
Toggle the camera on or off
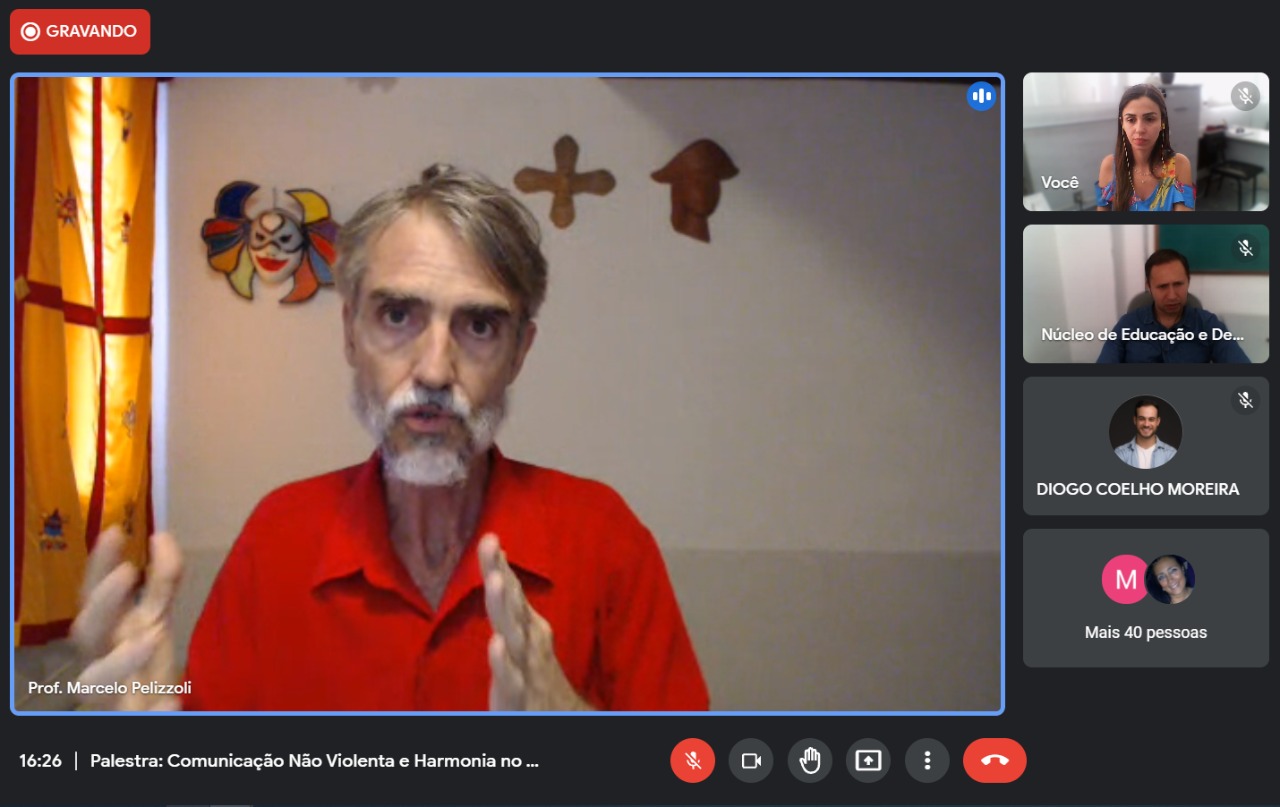[x=751, y=761]
